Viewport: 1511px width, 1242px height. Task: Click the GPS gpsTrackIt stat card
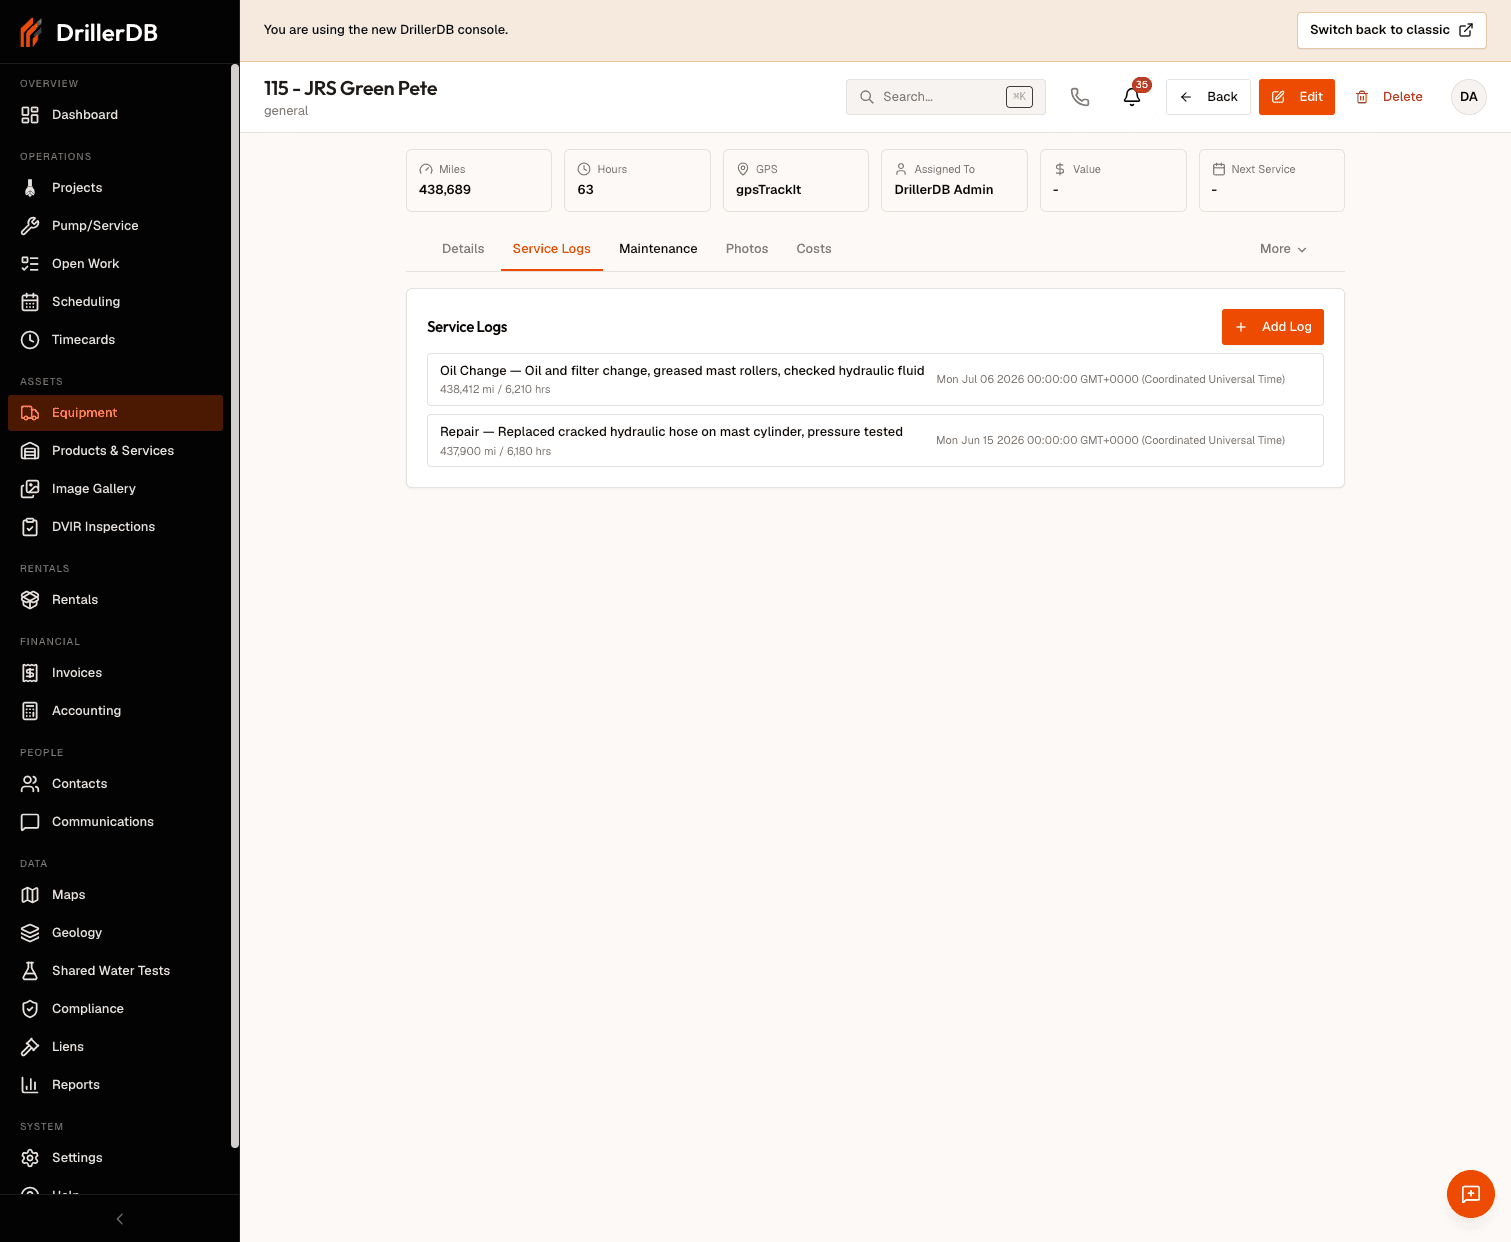coord(796,180)
